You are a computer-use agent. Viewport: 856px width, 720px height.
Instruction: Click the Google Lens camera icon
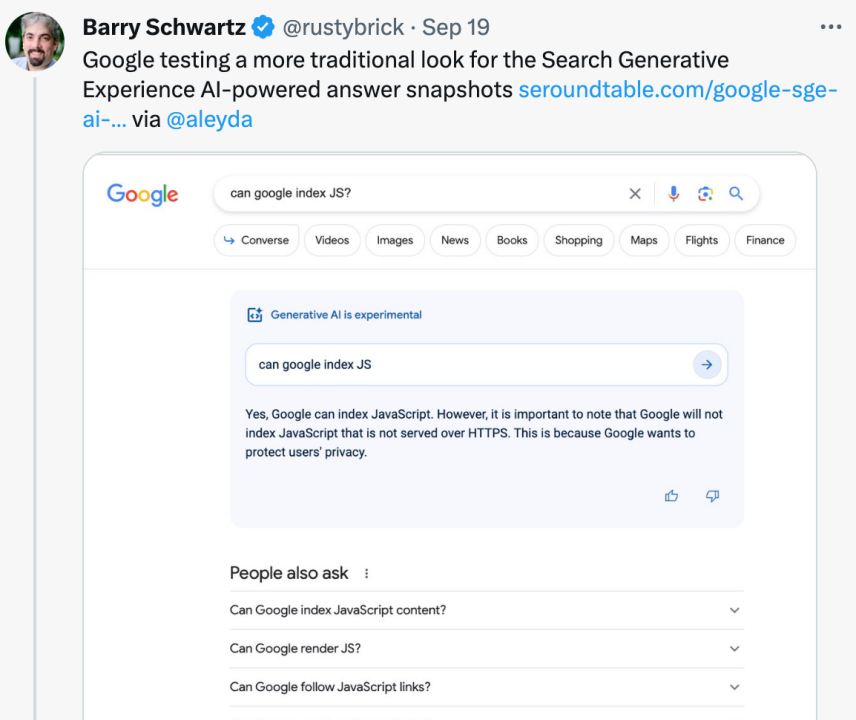tap(705, 194)
